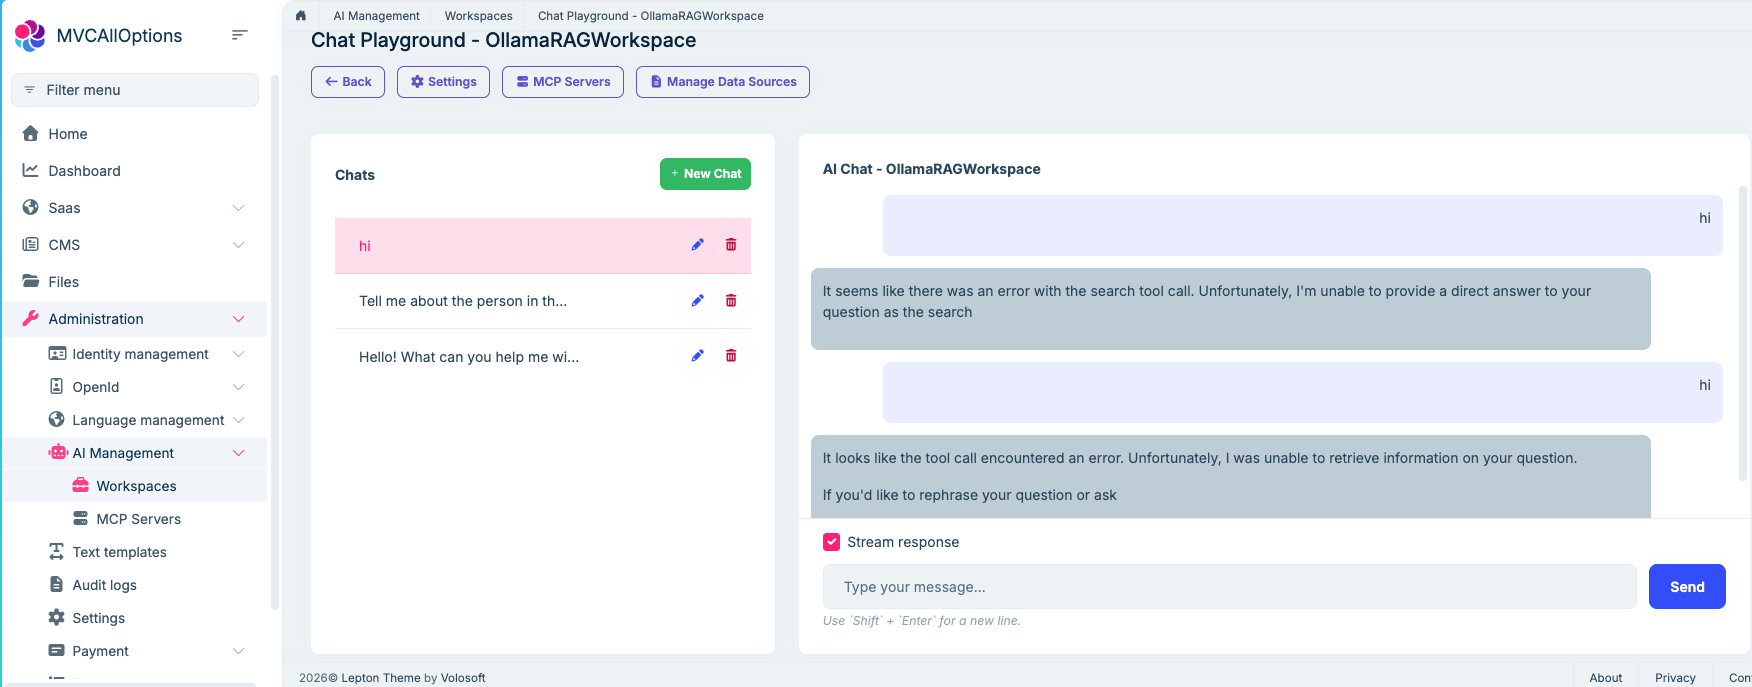
Task: Open Dashboard via chart icon in sidebar
Action: point(31,171)
